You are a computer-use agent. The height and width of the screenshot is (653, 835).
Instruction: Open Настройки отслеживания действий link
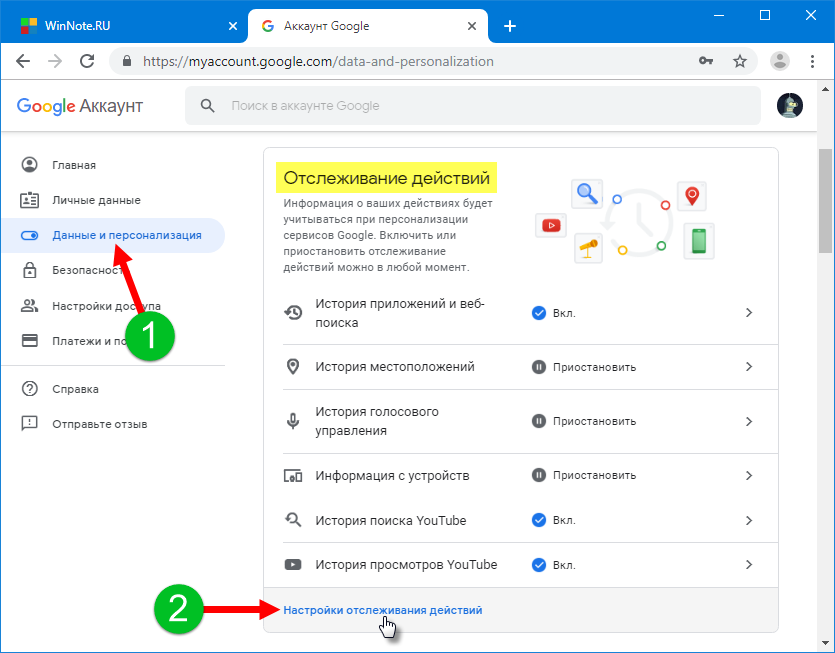(382, 610)
